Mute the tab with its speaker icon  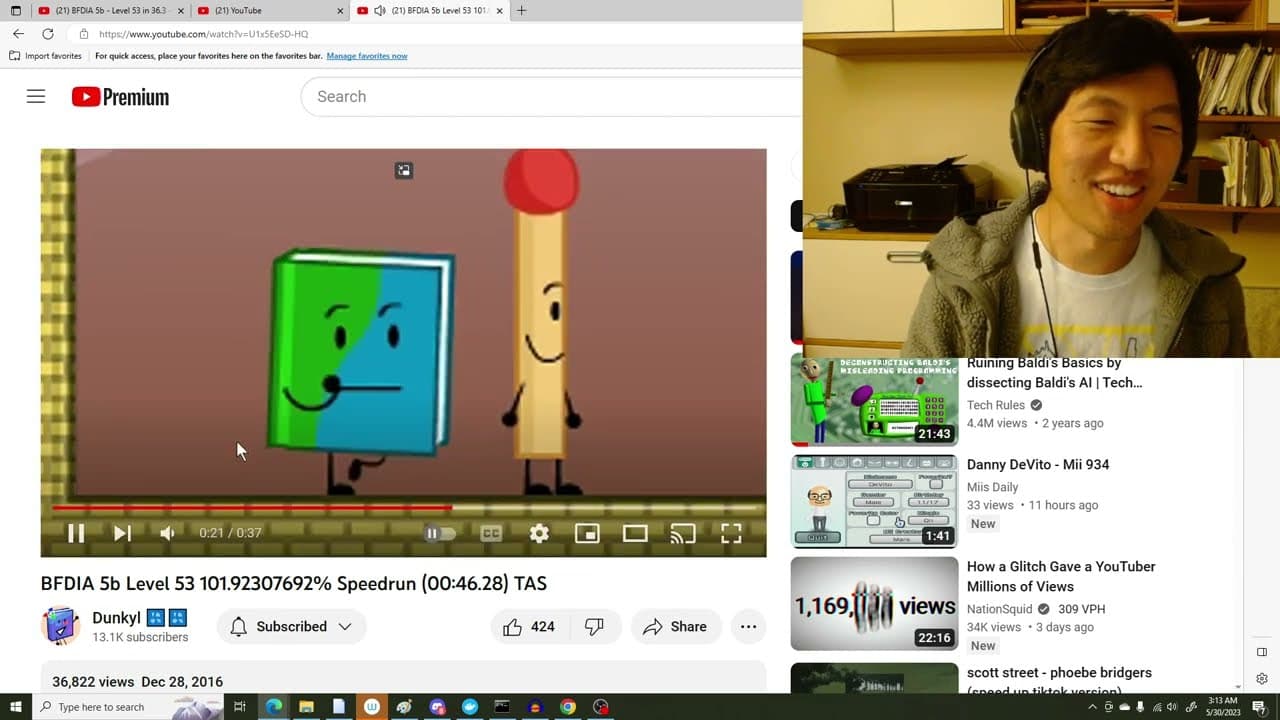(x=380, y=11)
